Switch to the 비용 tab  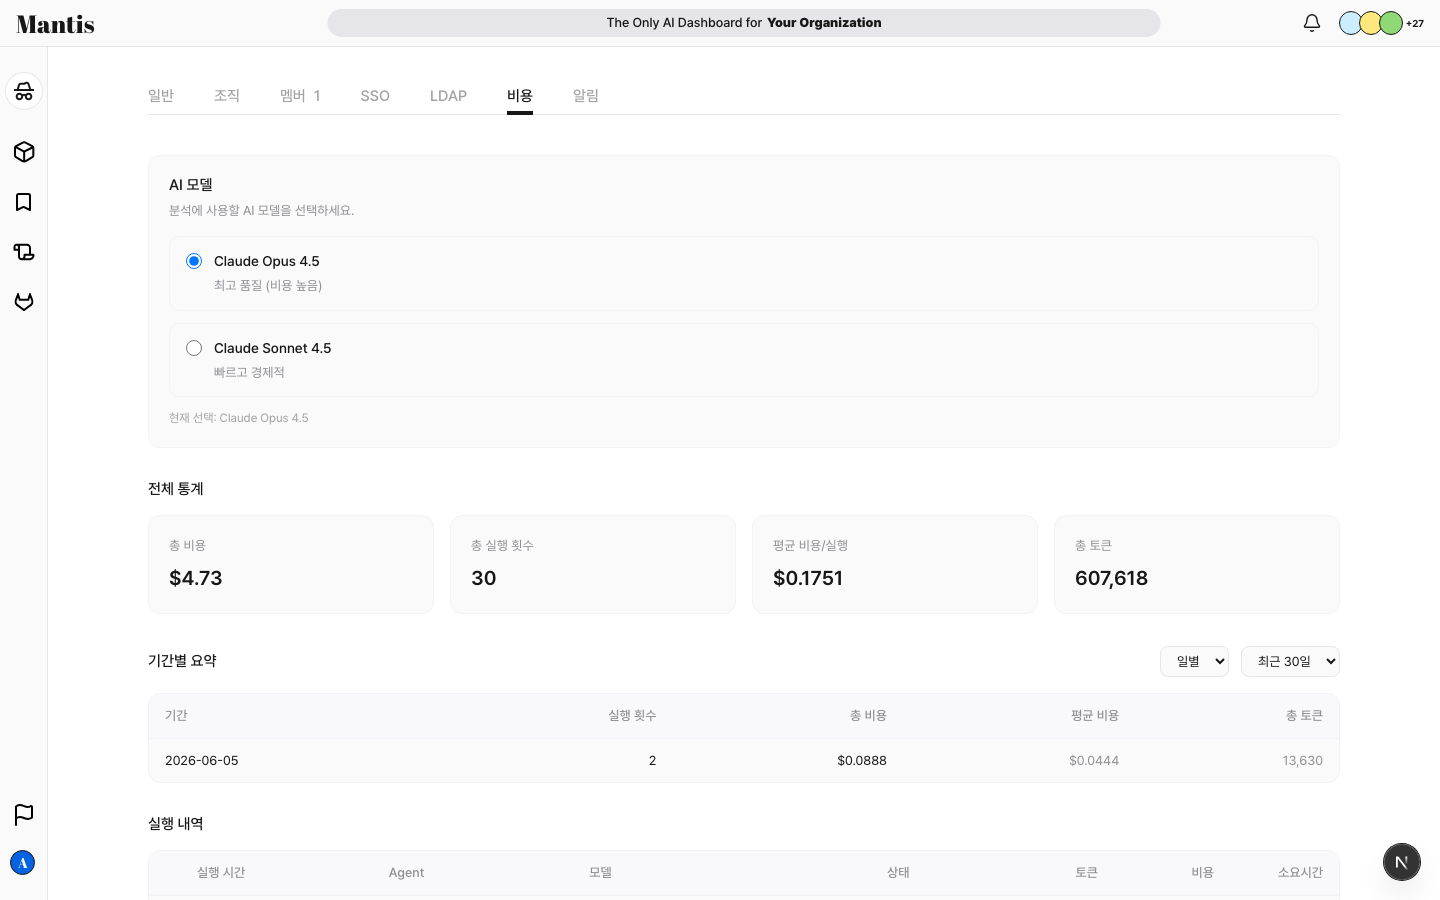pos(520,96)
